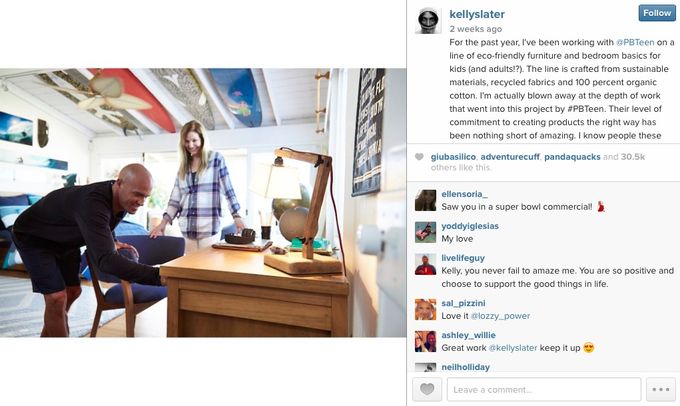Click the heart like button beside comment box

click(427, 389)
